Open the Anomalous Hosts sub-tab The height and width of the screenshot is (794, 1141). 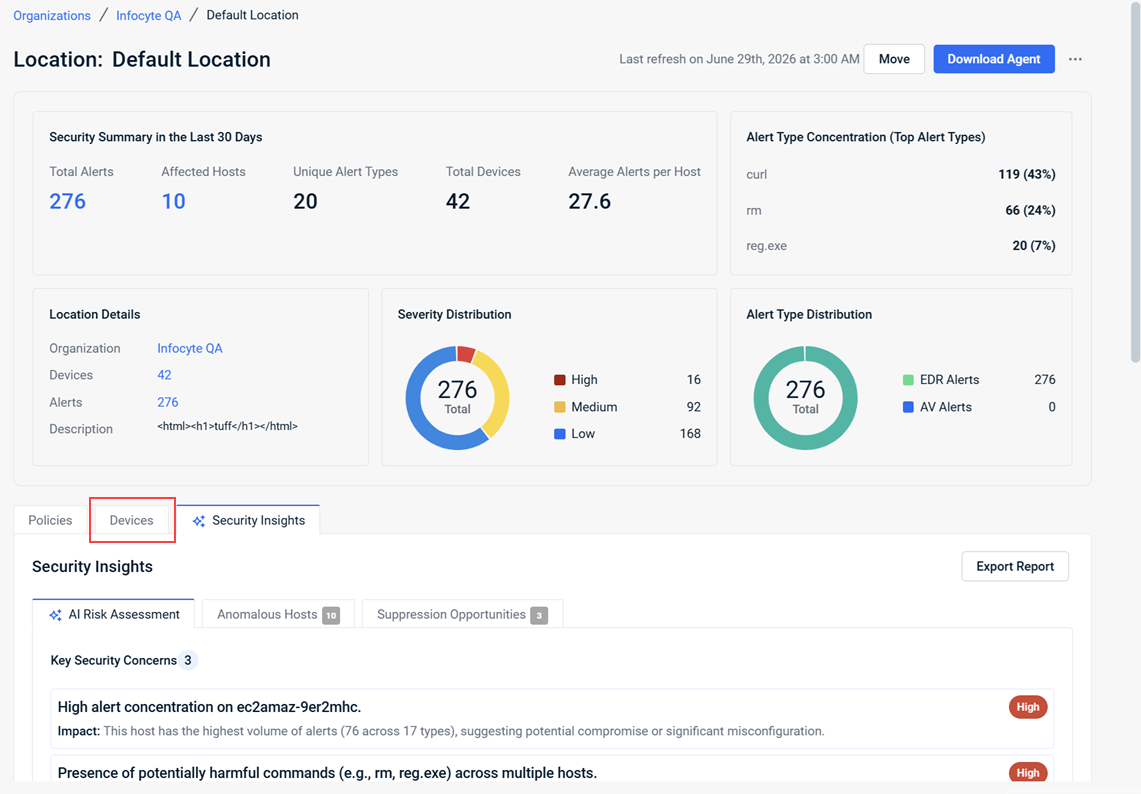(x=278, y=614)
